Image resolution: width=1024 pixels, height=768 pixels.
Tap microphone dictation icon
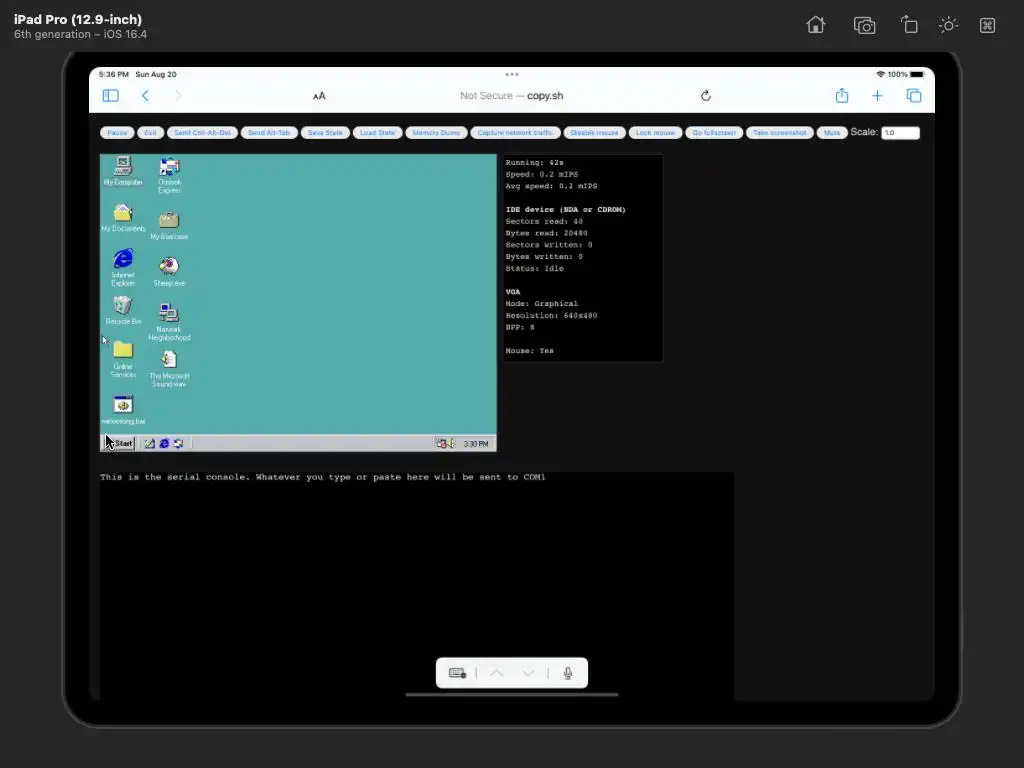pos(568,673)
